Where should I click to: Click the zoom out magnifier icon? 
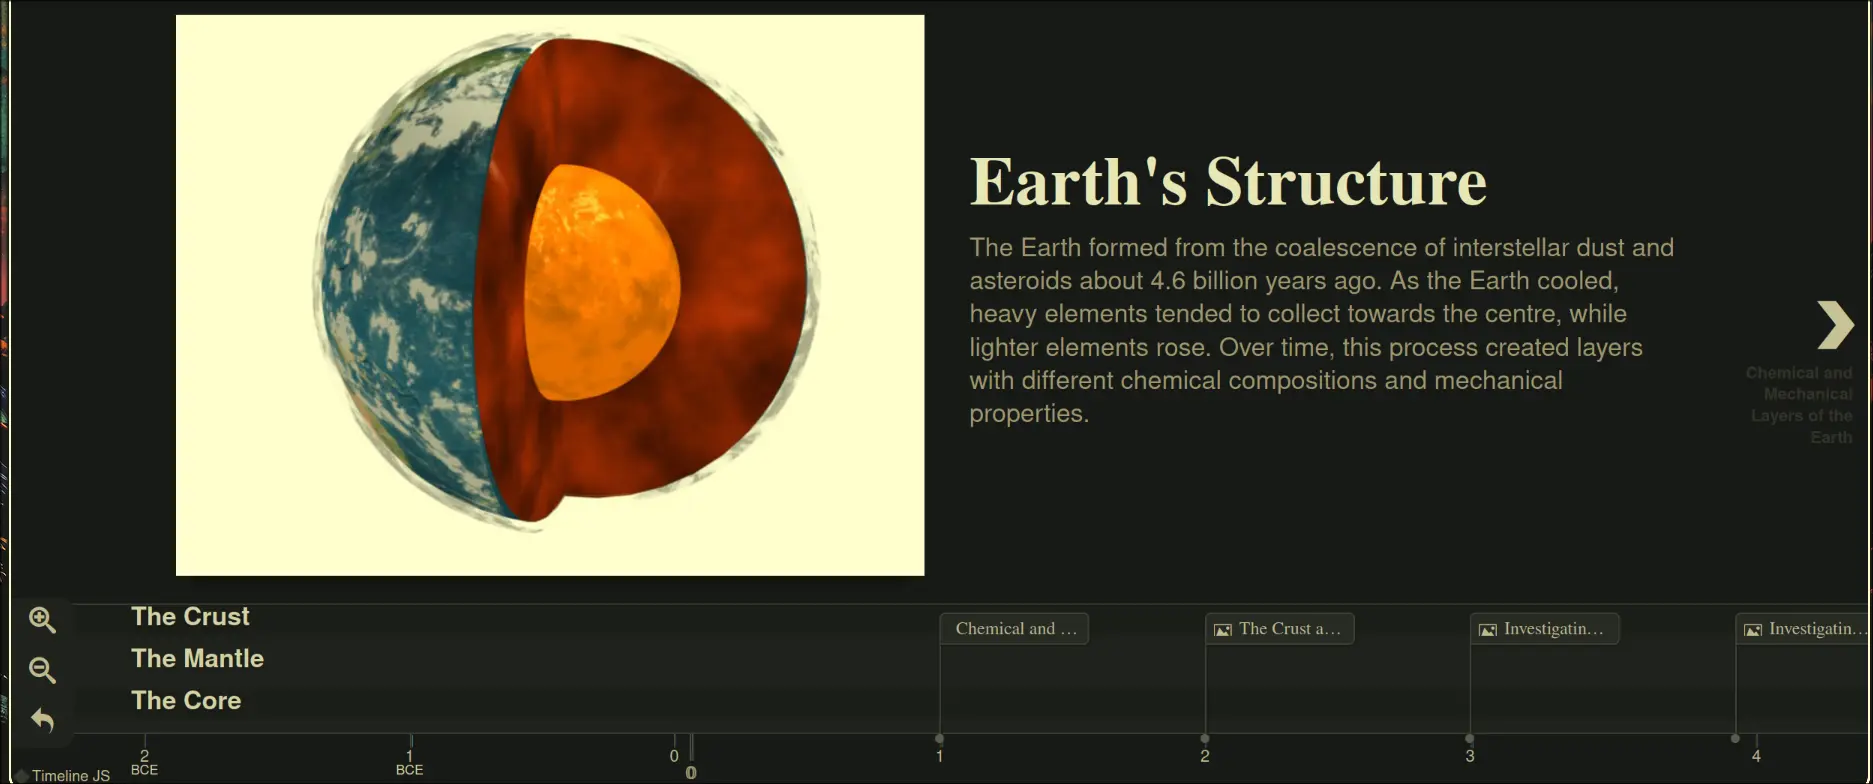click(x=42, y=670)
